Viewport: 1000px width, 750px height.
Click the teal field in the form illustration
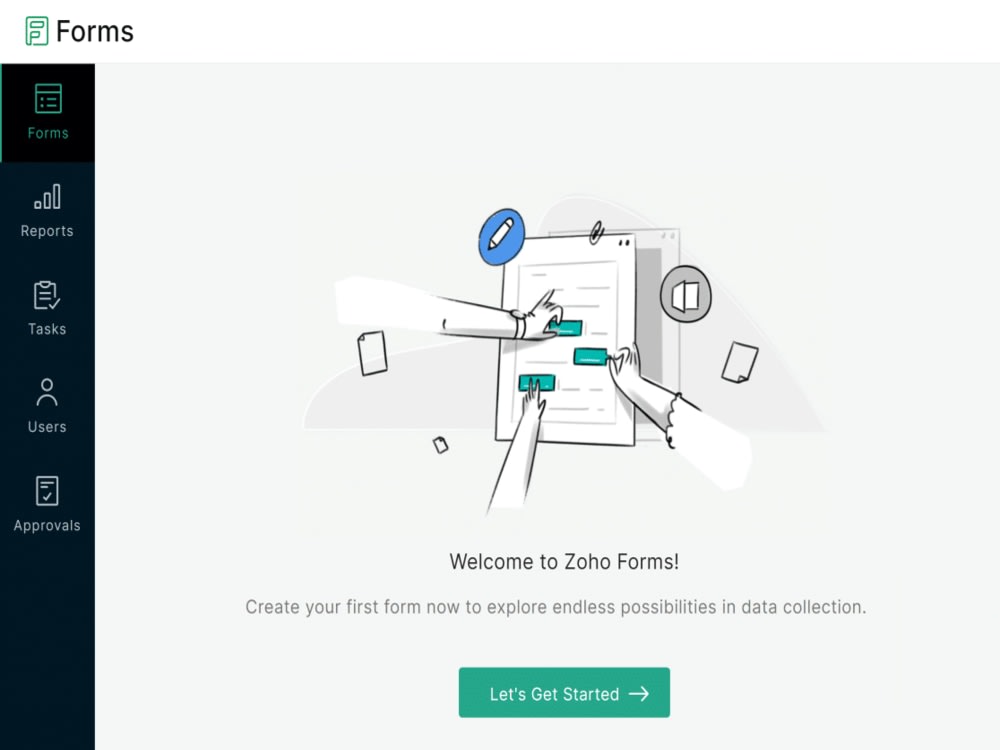[x=590, y=355]
